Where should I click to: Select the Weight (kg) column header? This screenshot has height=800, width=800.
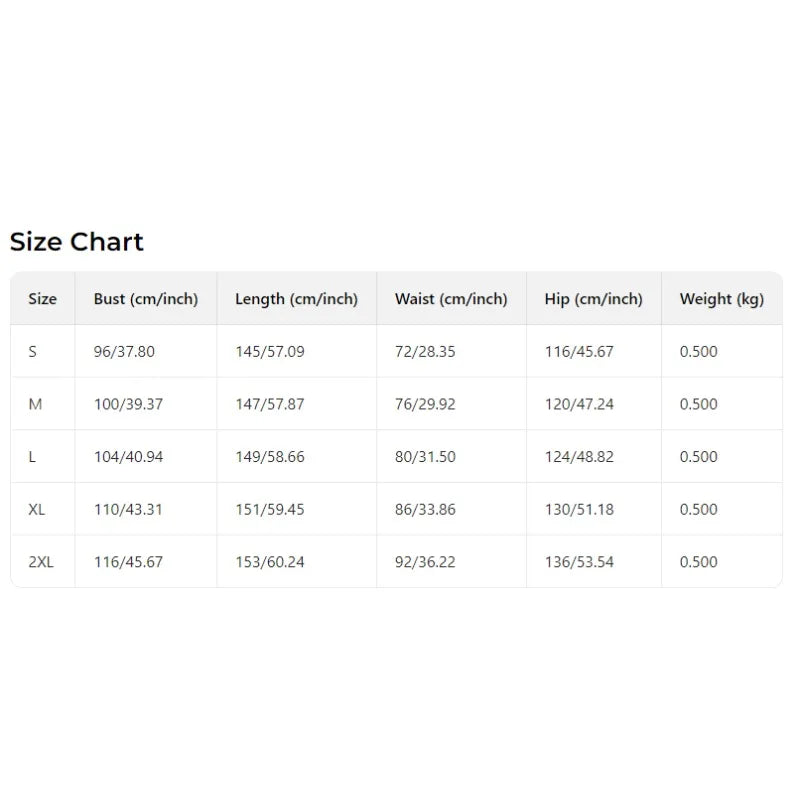(x=721, y=299)
